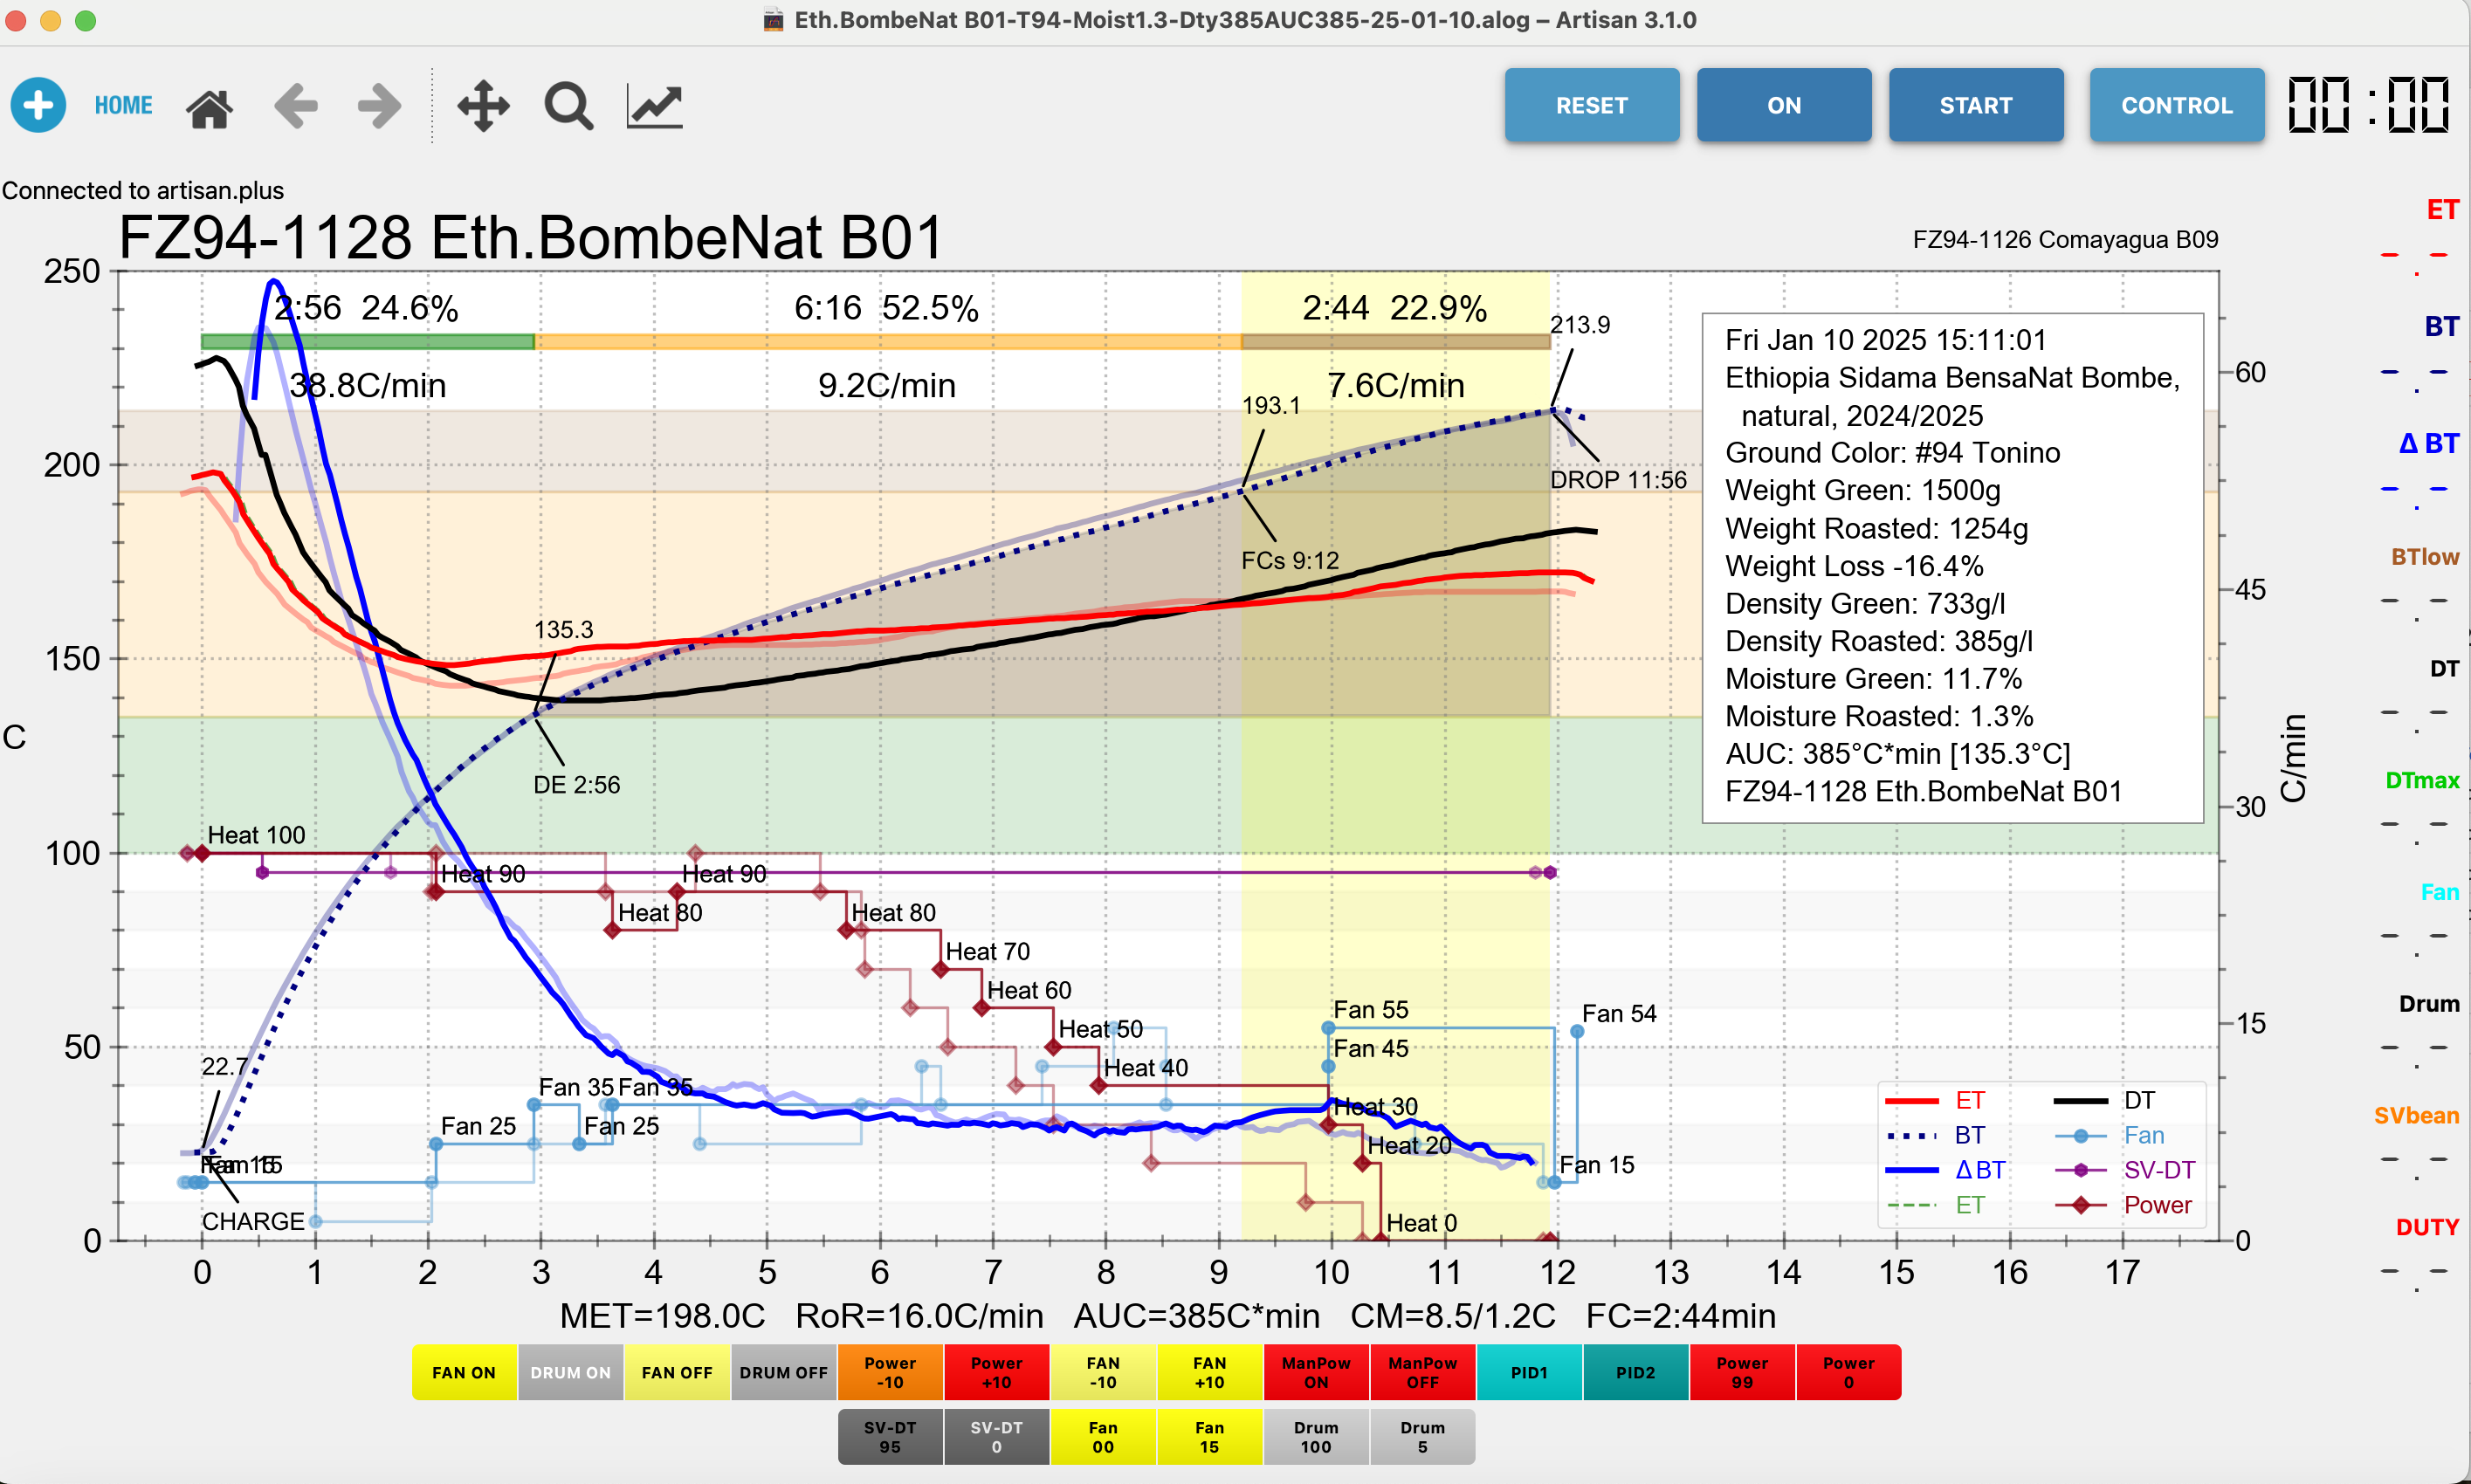Click the forward arrow navigation icon
The image size is (2471, 1484).
point(379,106)
